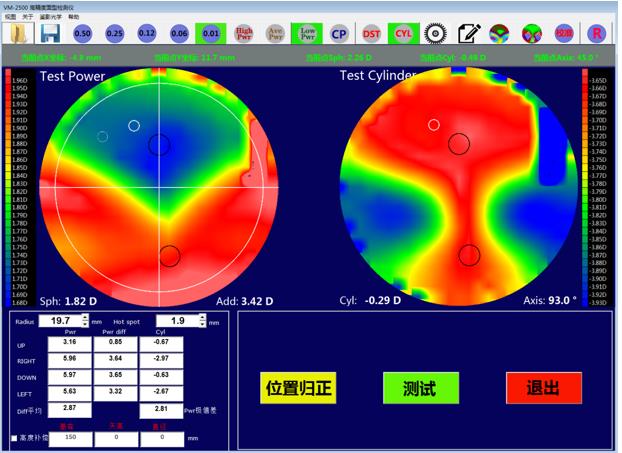Select the 0.25 step button
Screen dimensions: 622x453
pos(115,34)
